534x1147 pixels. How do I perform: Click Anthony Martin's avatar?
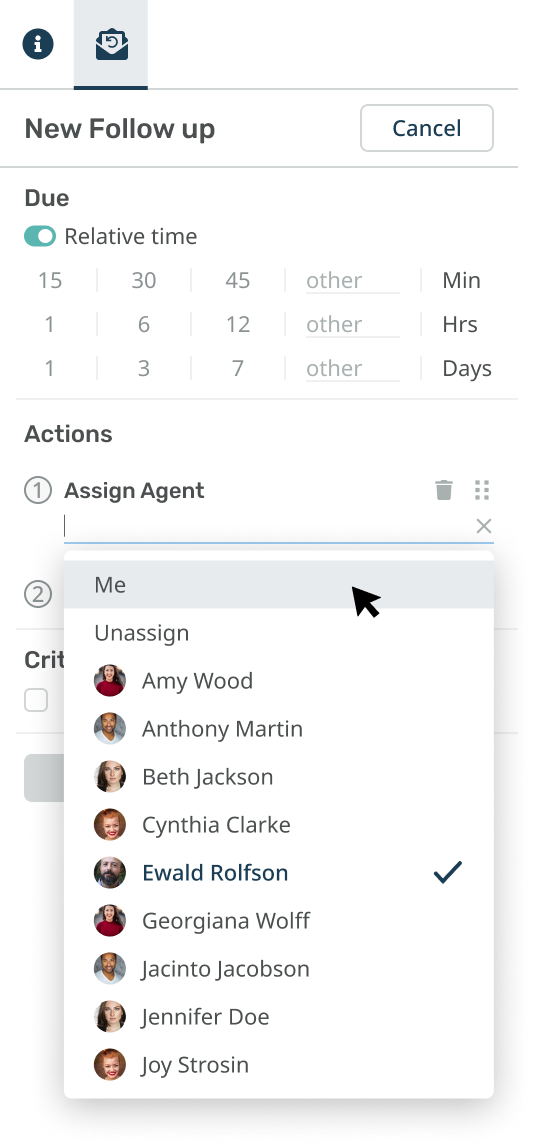110,729
